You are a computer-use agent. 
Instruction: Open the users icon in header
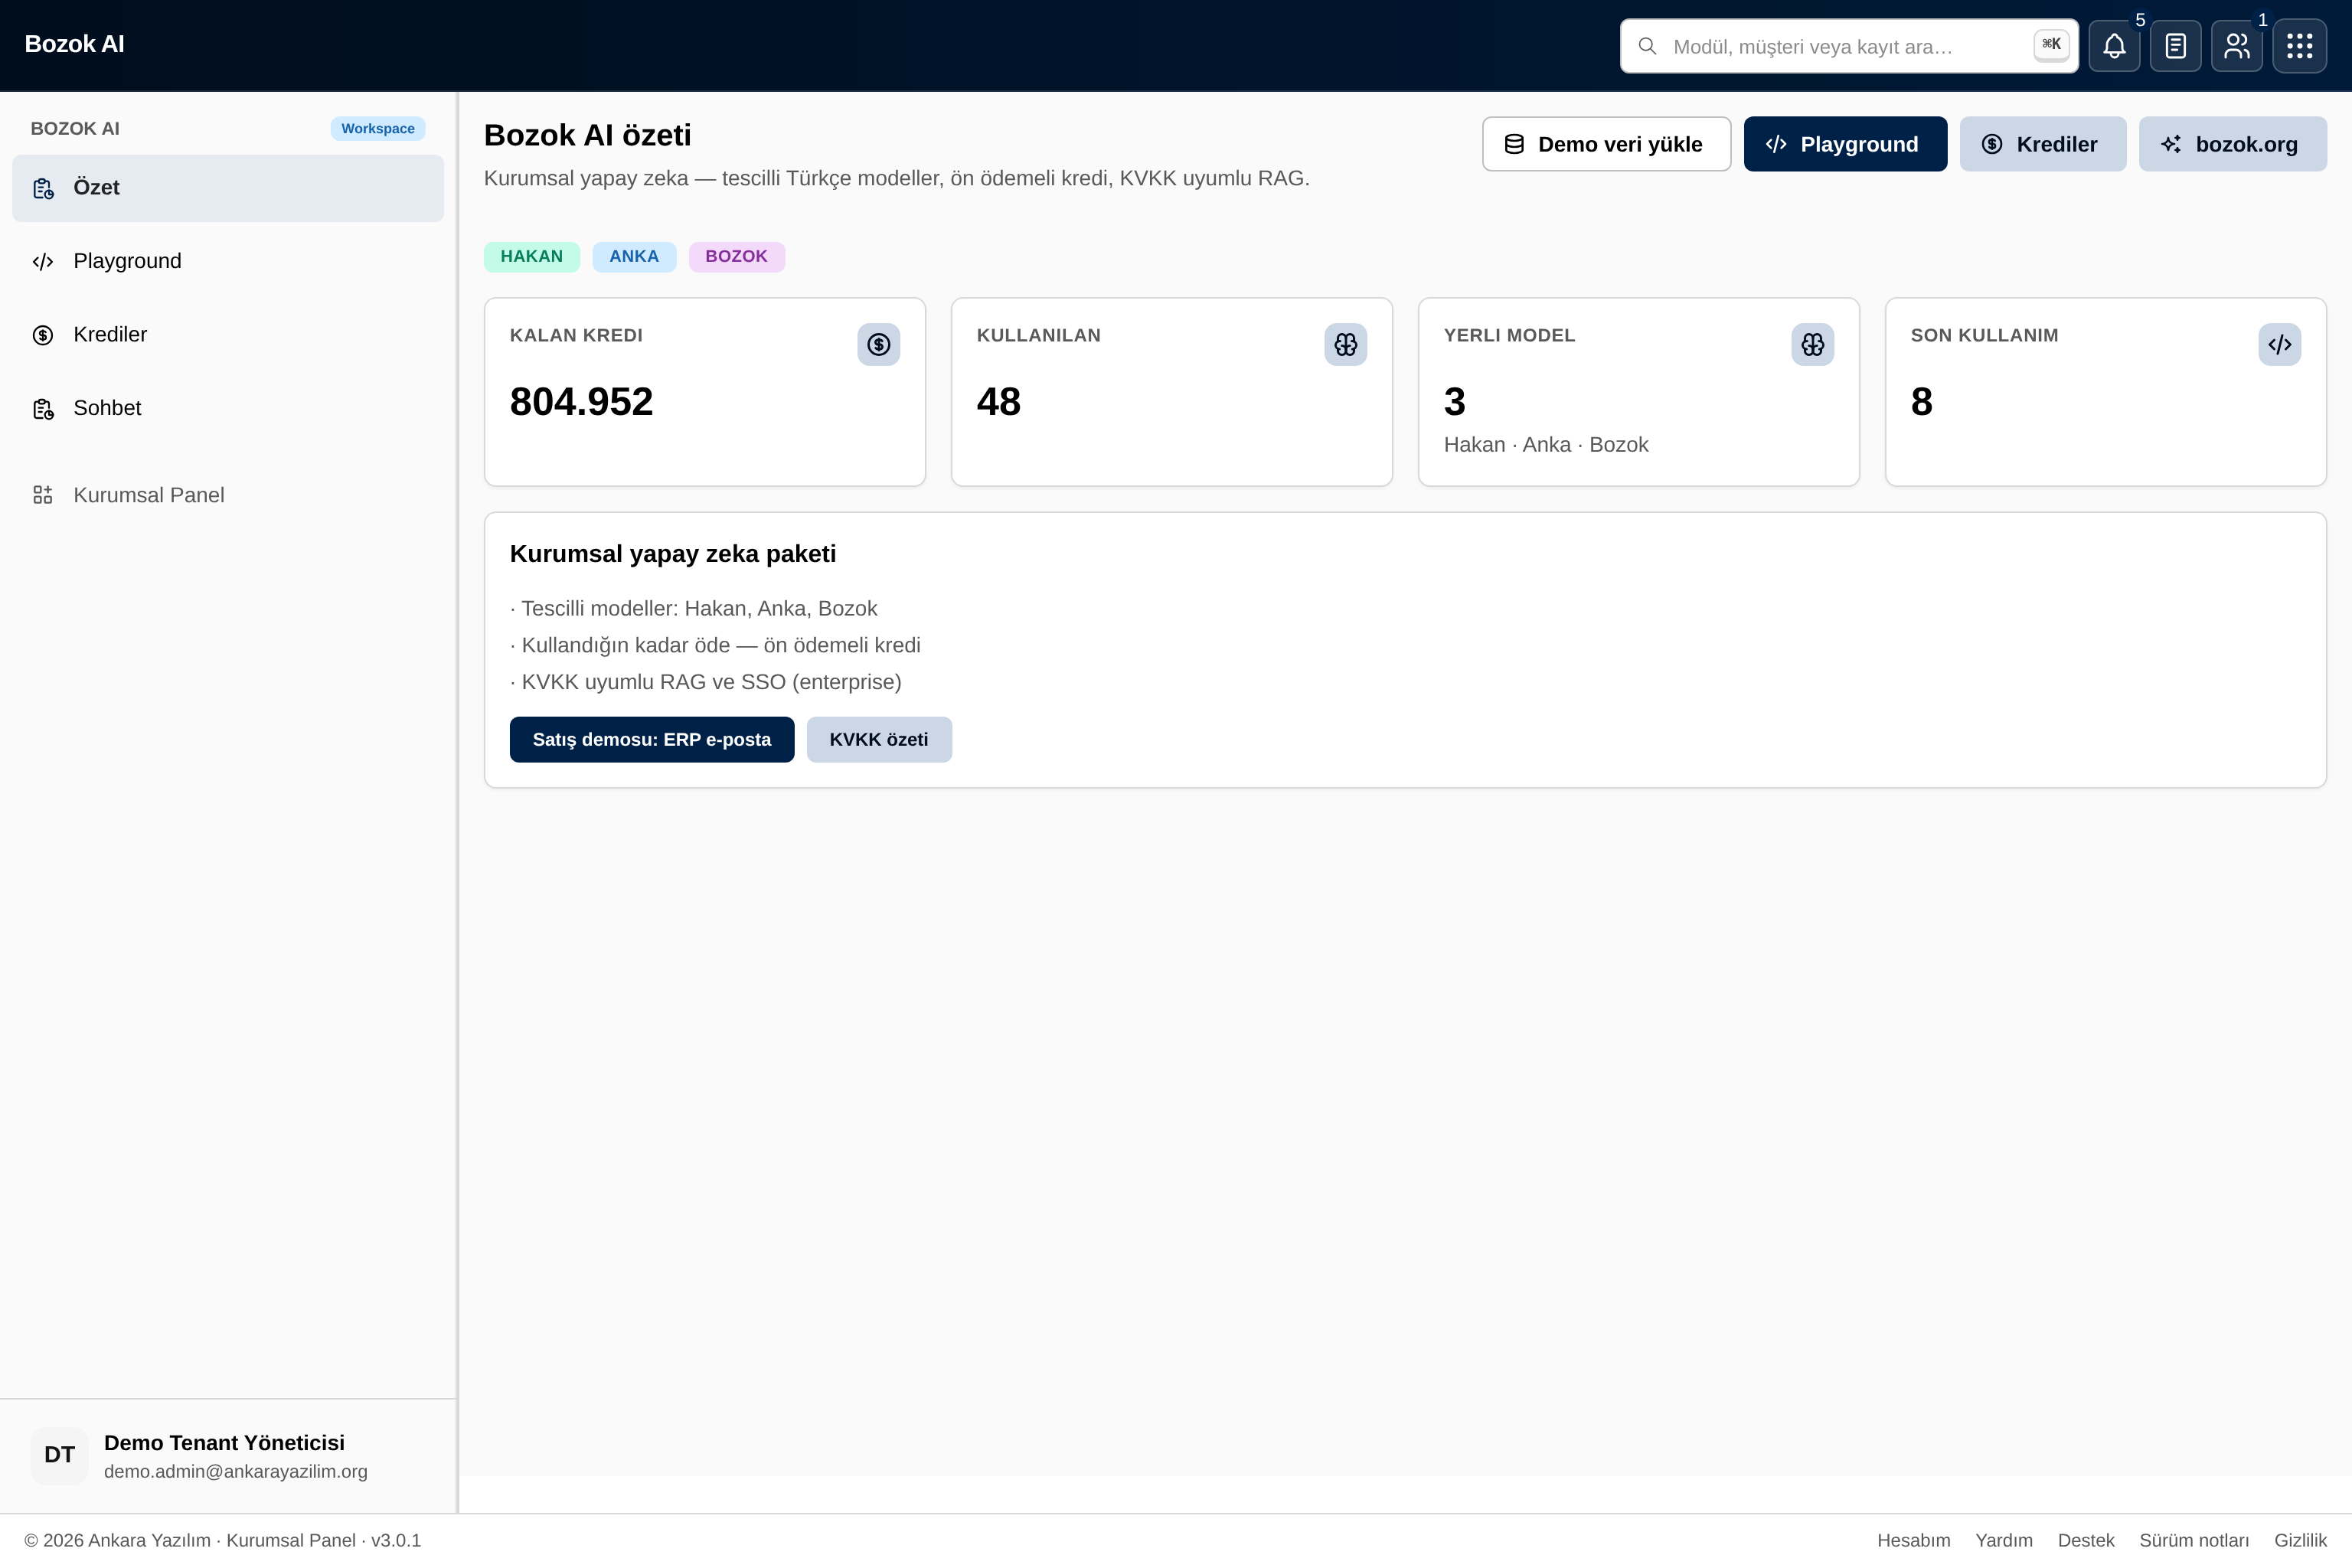[2237, 46]
